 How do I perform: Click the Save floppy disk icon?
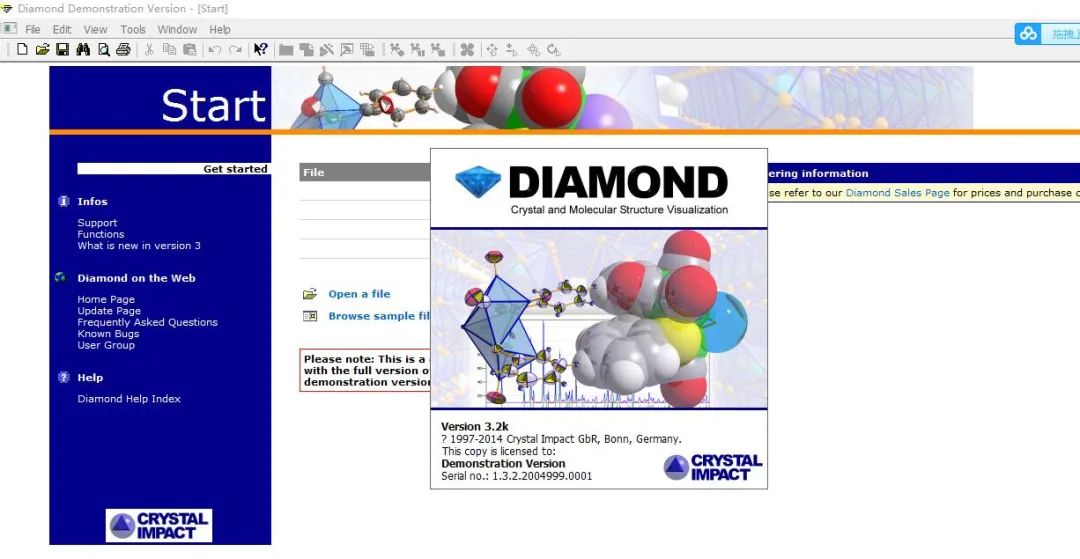pos(63,50)
